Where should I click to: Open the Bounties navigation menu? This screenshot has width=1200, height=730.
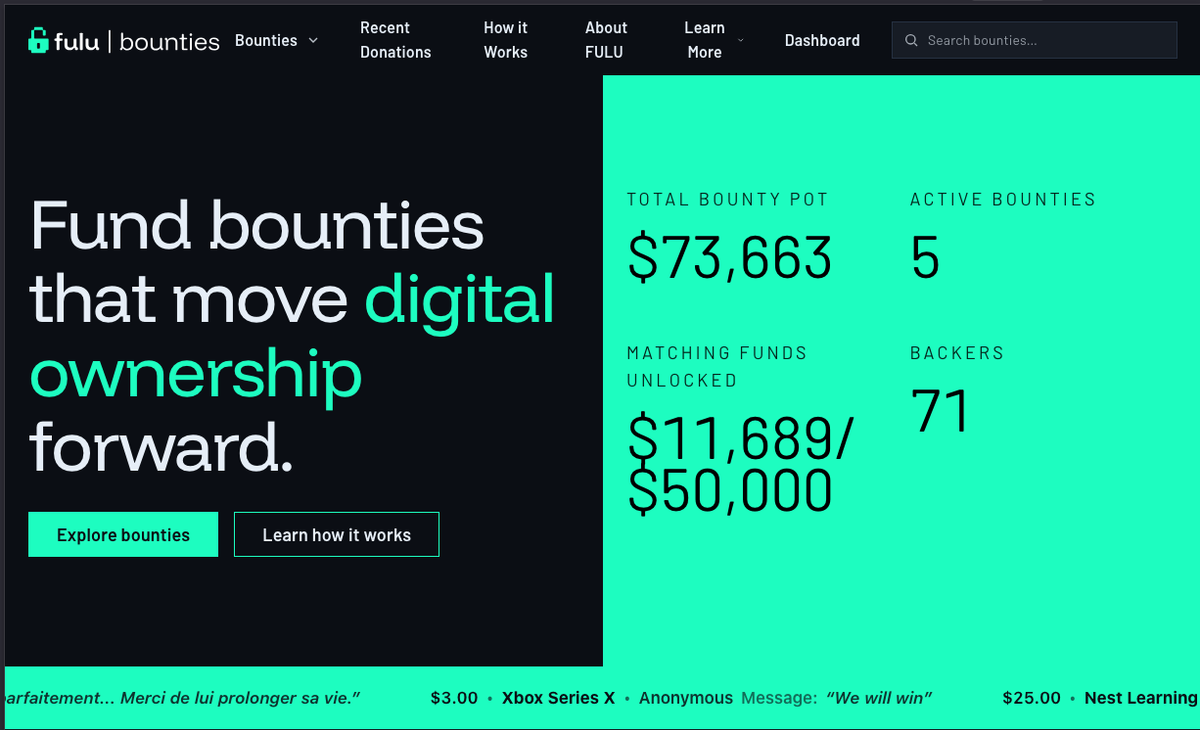265,40
